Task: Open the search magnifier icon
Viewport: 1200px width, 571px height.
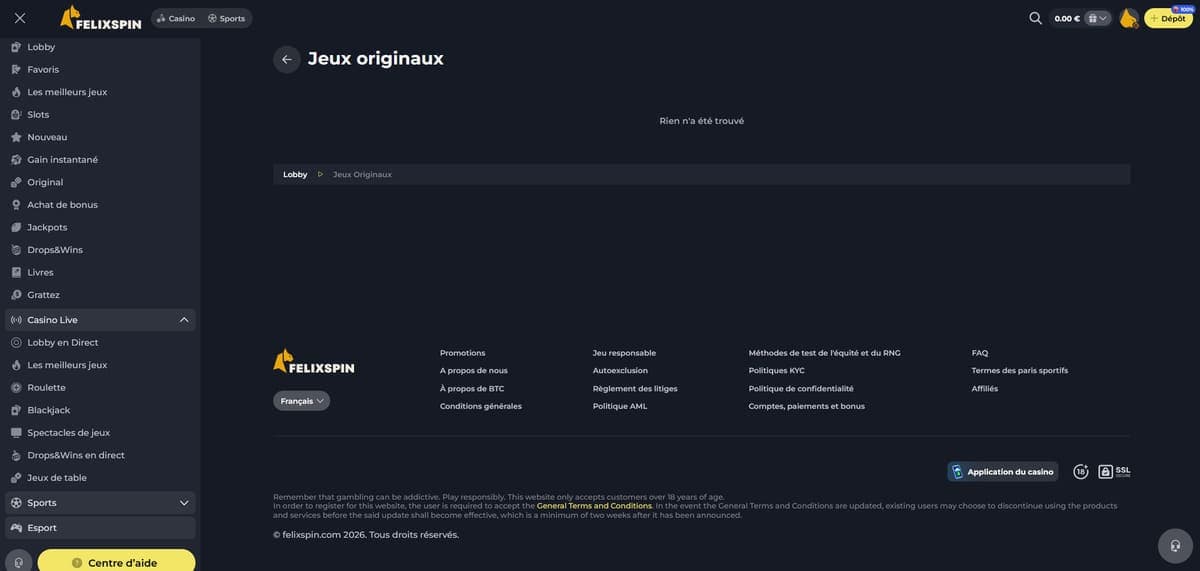Action: coord(1036,18)
